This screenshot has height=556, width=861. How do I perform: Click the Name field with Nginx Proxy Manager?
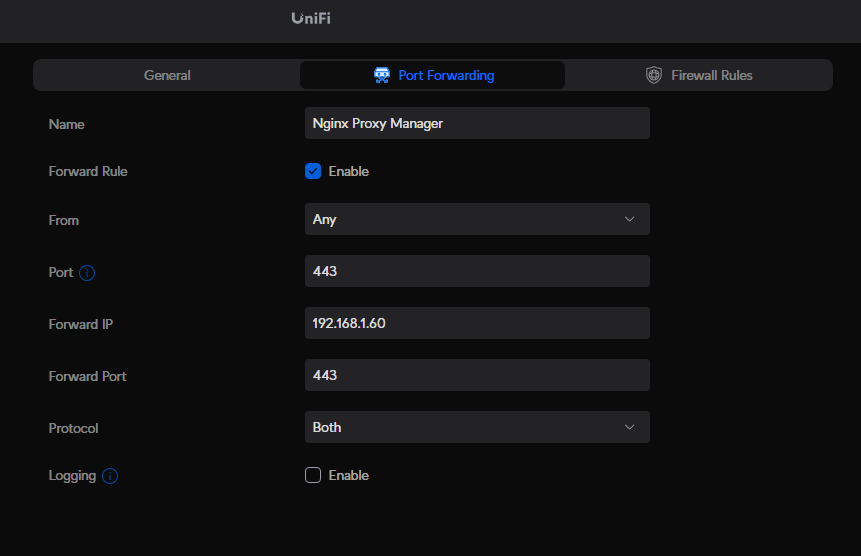pos(477,123)
